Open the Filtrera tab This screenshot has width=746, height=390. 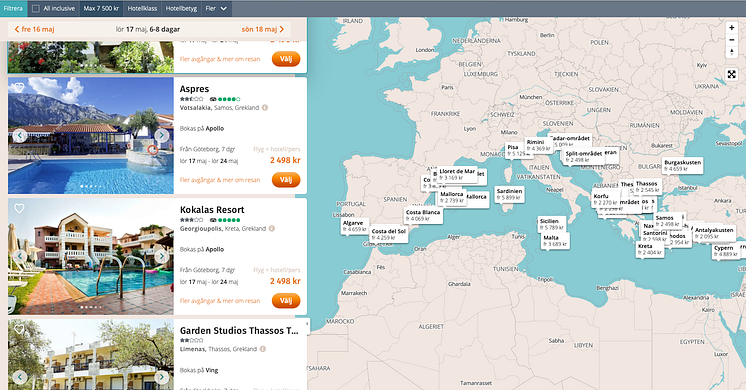(x=13, y=9)
